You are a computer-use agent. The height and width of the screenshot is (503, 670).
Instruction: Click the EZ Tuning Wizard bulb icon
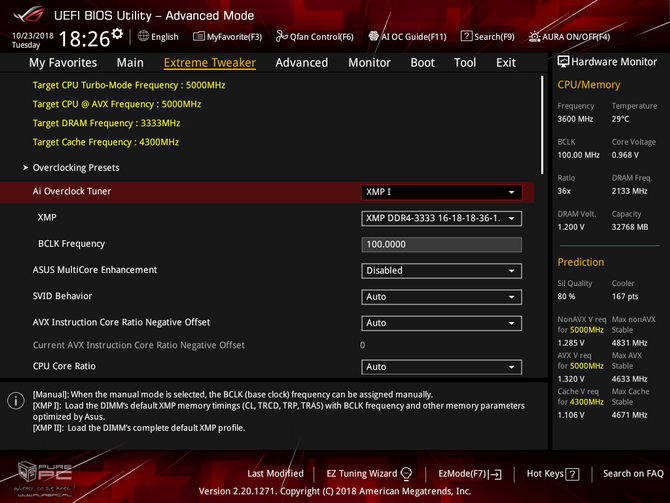click(406, 474)
